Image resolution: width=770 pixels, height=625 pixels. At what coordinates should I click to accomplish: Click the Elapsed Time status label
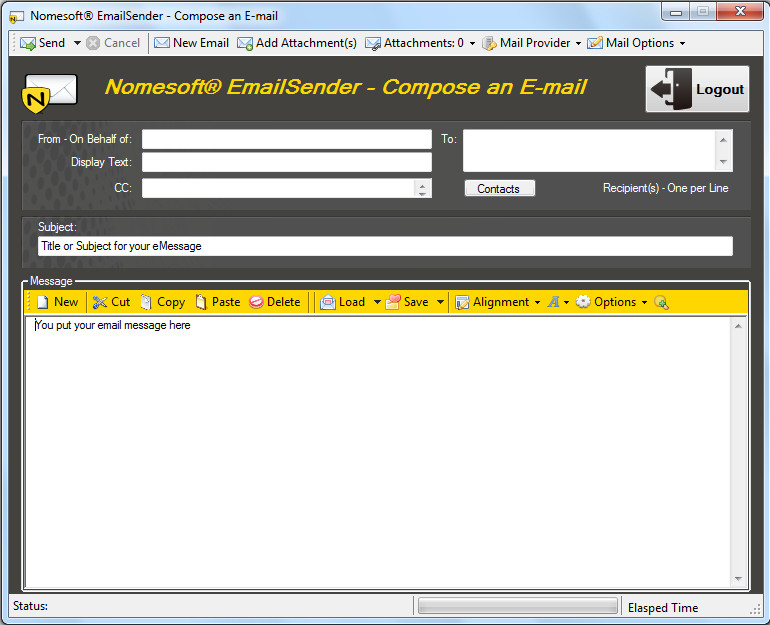point(663,608)
